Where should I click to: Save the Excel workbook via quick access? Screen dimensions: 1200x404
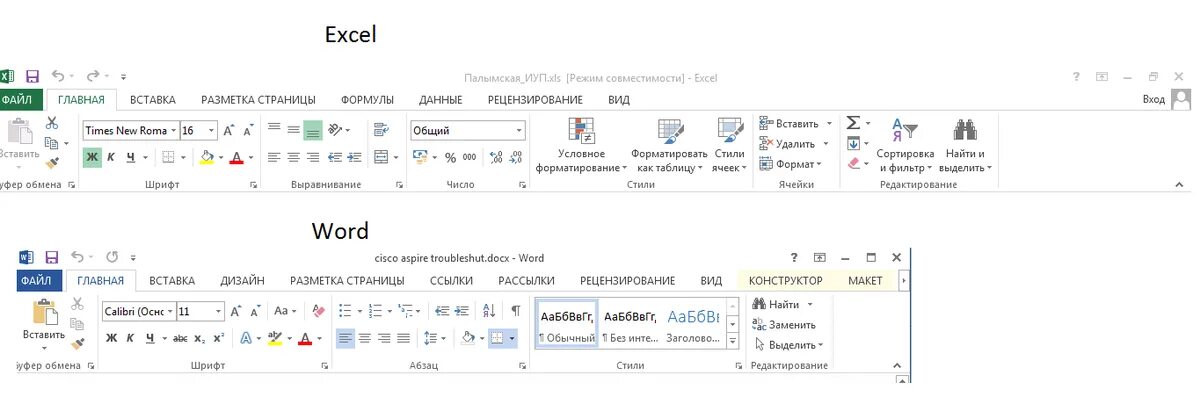point(32,76)
